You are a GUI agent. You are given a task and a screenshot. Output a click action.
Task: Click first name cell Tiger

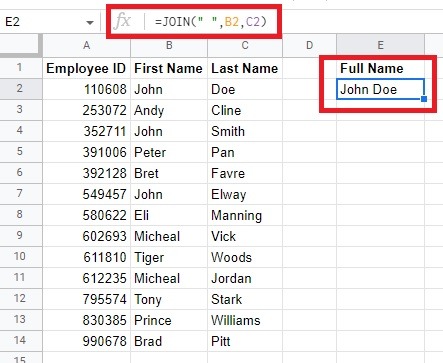(169, 257)
